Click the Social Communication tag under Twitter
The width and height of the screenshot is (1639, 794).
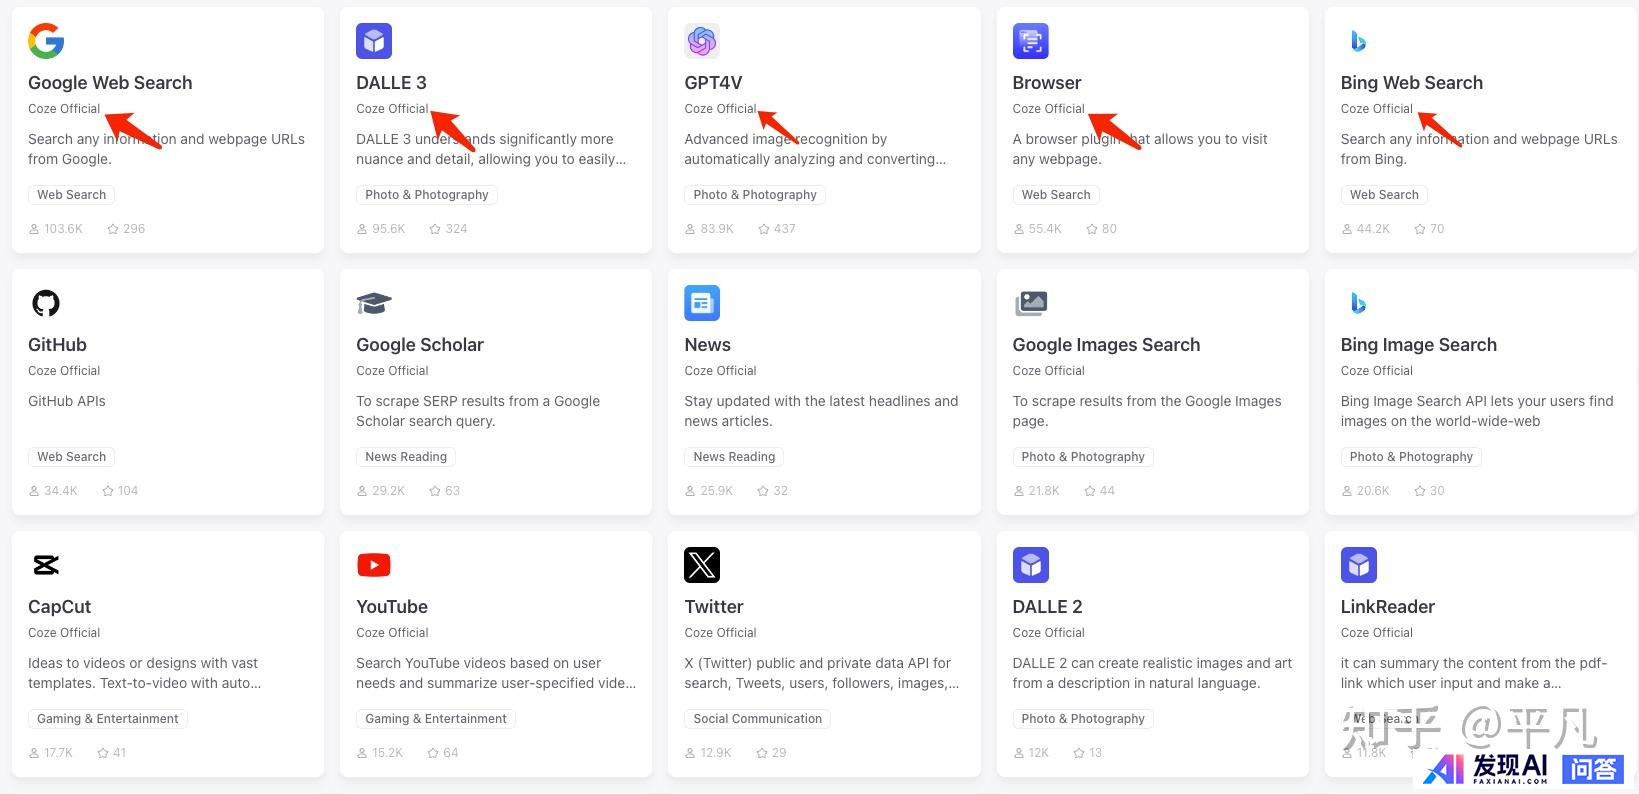click(x=757, y=719)
